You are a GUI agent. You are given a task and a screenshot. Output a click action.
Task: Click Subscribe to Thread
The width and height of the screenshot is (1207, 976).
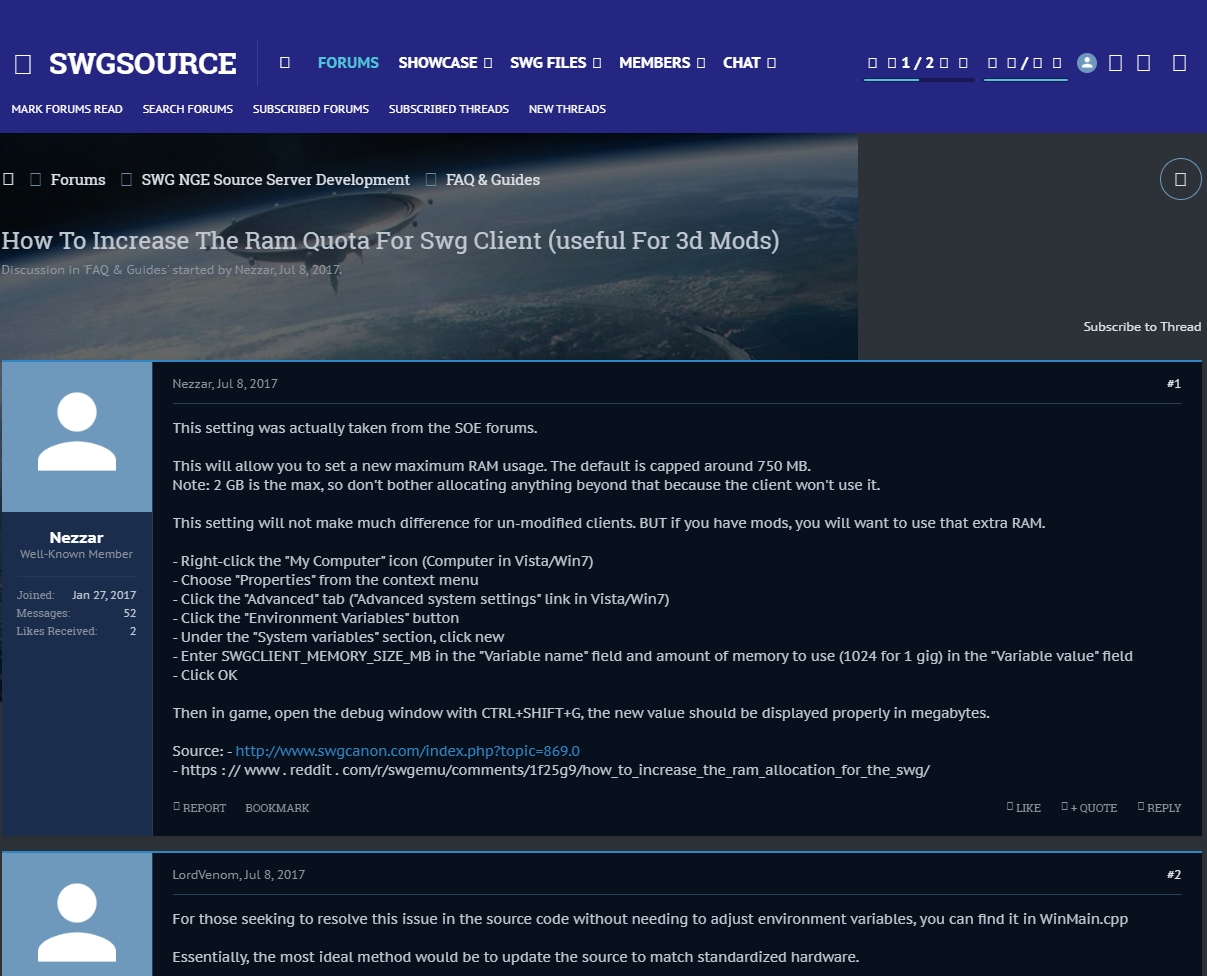(1142, 327)
